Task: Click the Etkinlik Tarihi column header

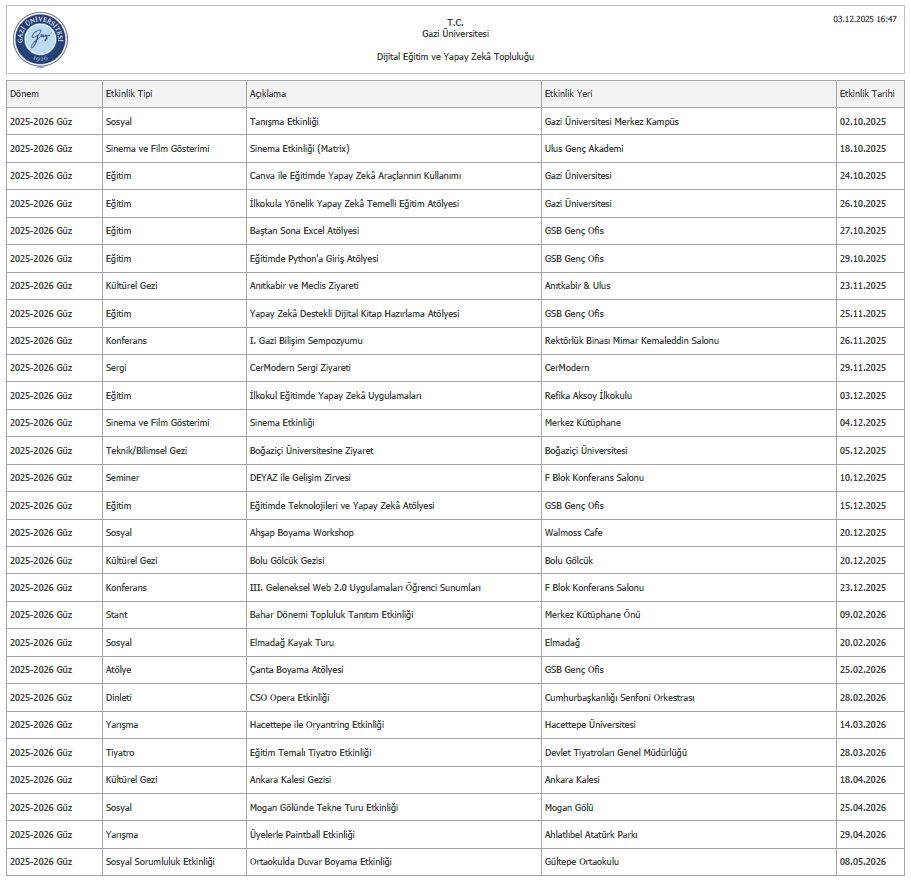Action: pos(867,94)
